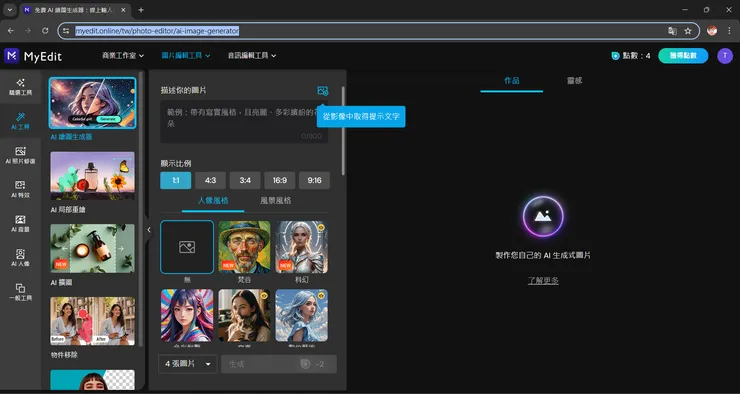
Task: Click the settings panel vertical scrollbar
Action: click(343, 131)
